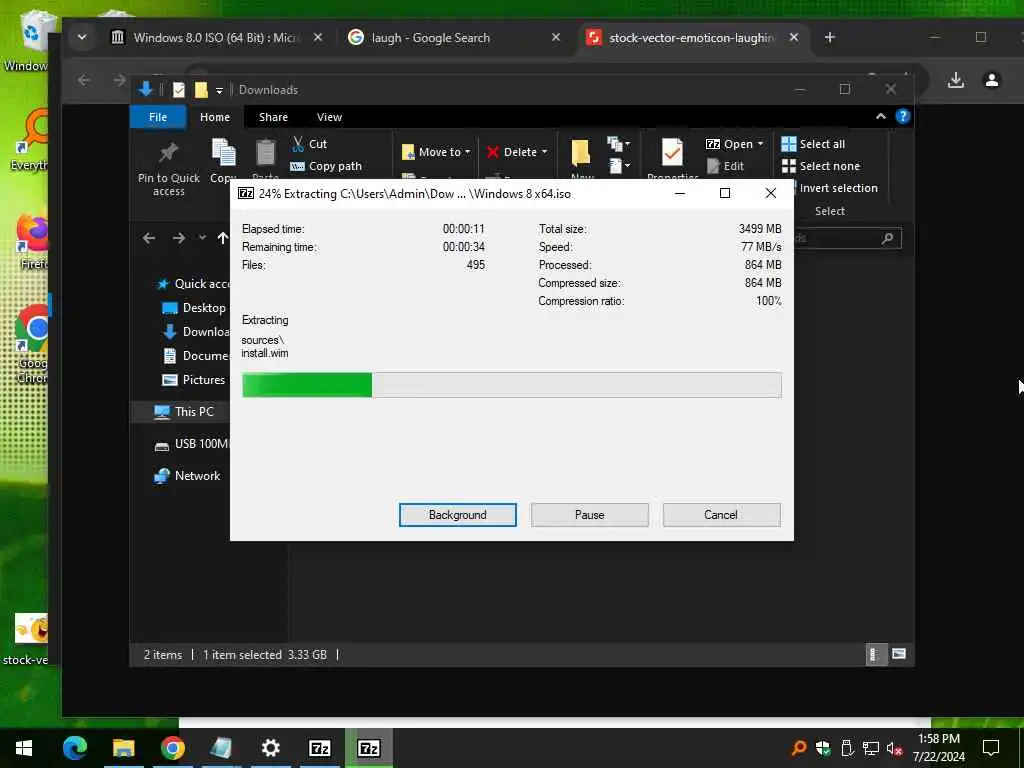Screen dimensions: 1024x768
Task: Switch to the Home ribbon tab
Action: [x=215, y=117]
